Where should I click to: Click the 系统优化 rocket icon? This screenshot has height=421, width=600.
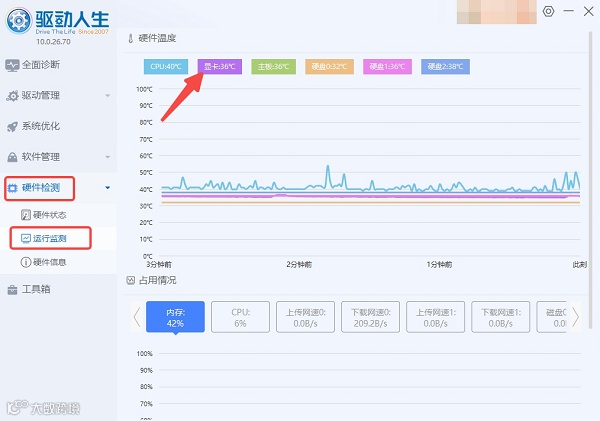tap(12, 127)
